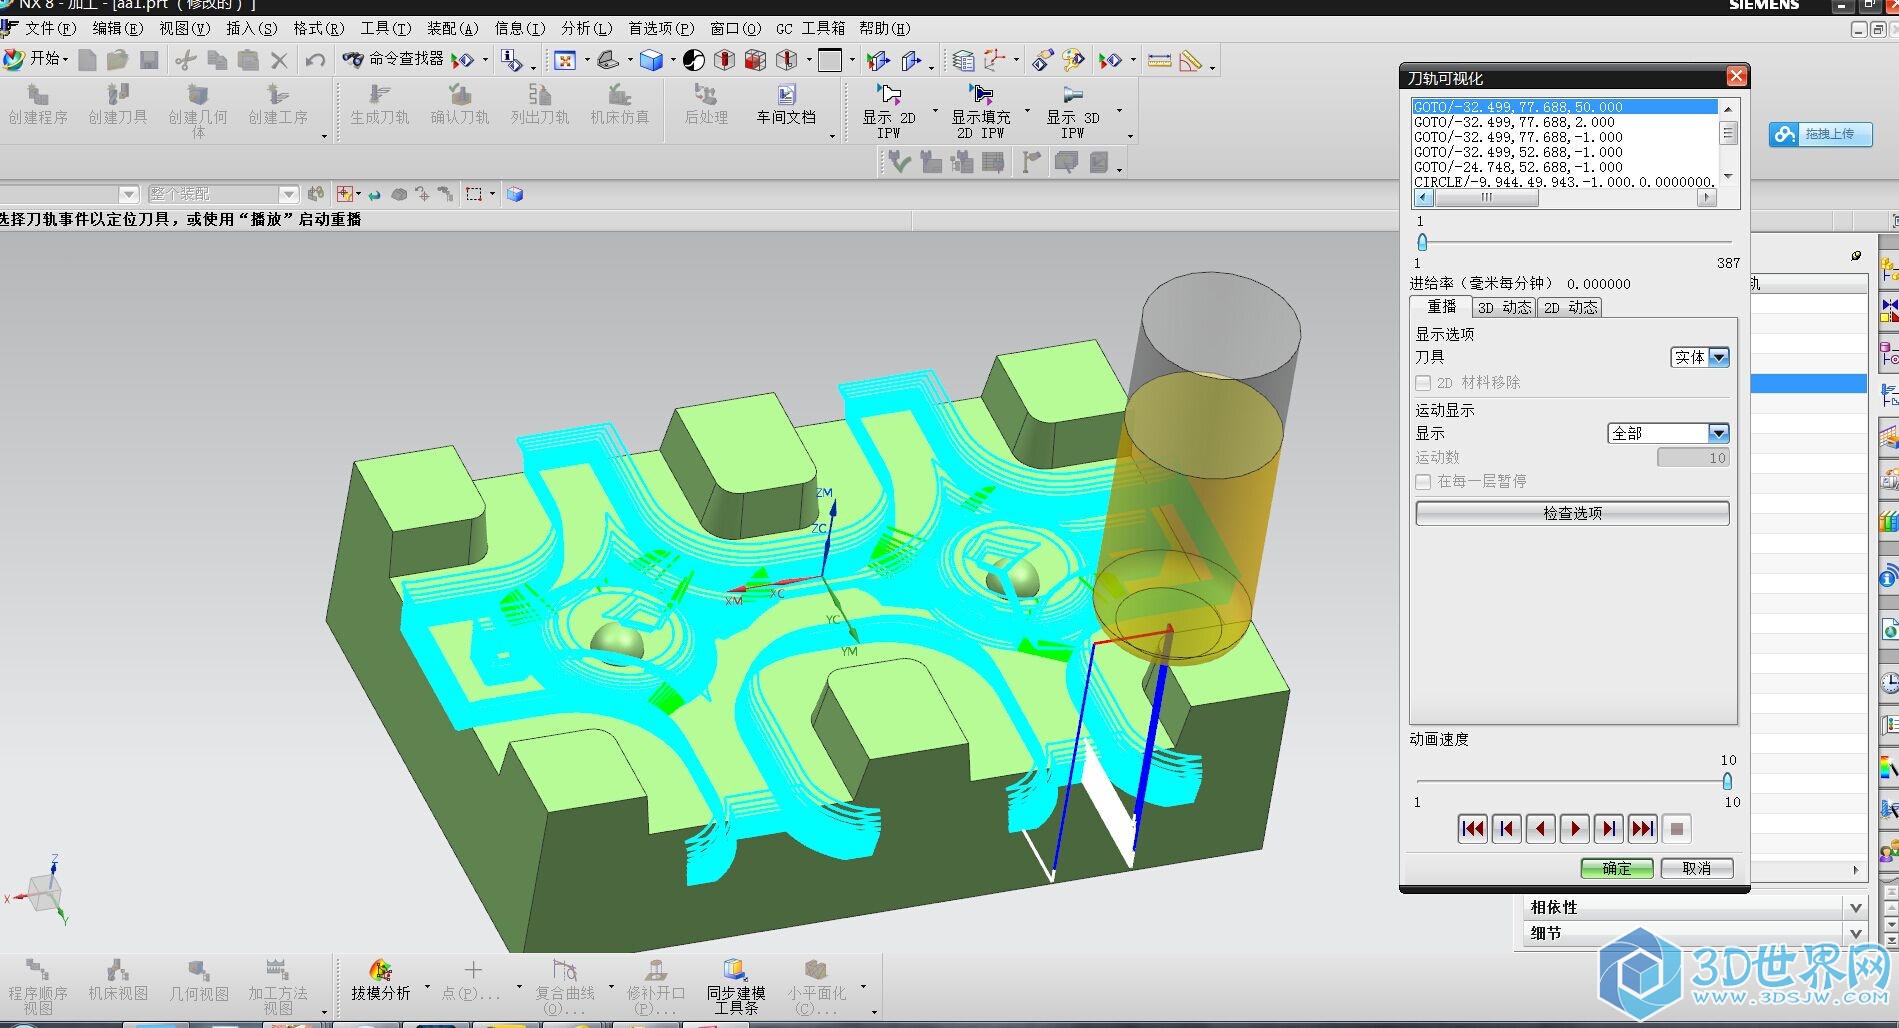Image resolution: width=1899 pixels, height=1028 pixels.
Task: Open the tool display dropdown
Action: pos(1718,357)
